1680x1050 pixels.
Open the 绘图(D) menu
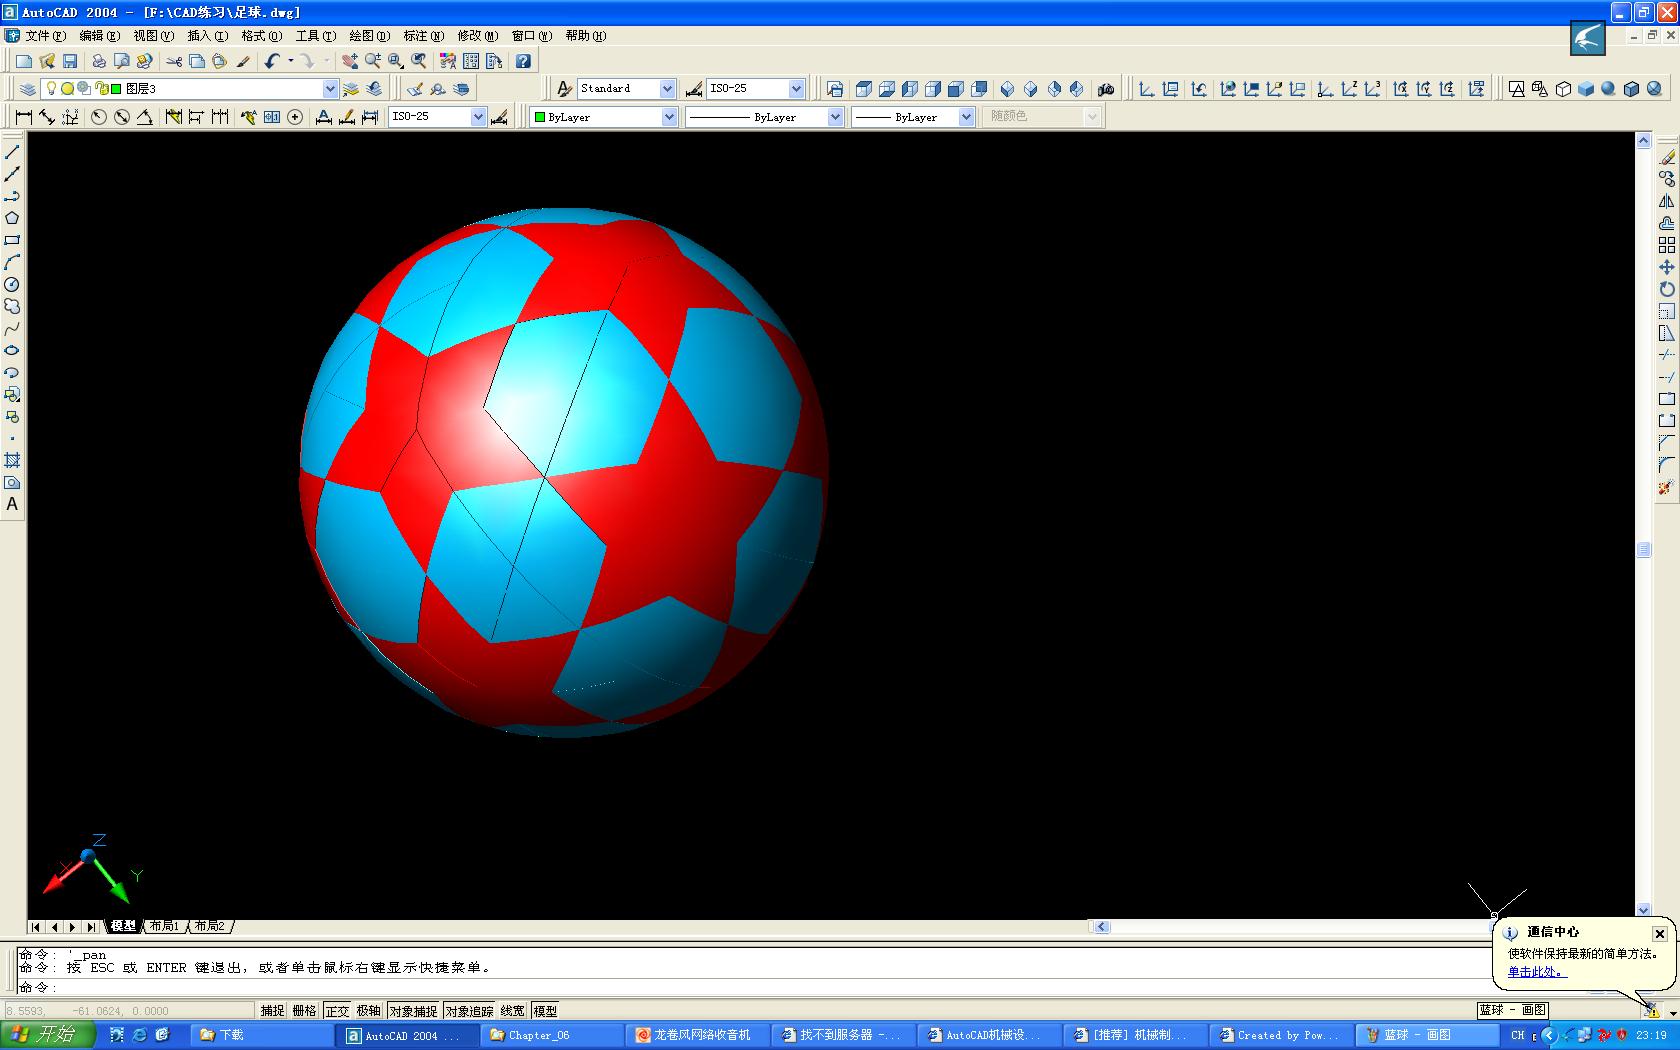click(x=369, y=36)
